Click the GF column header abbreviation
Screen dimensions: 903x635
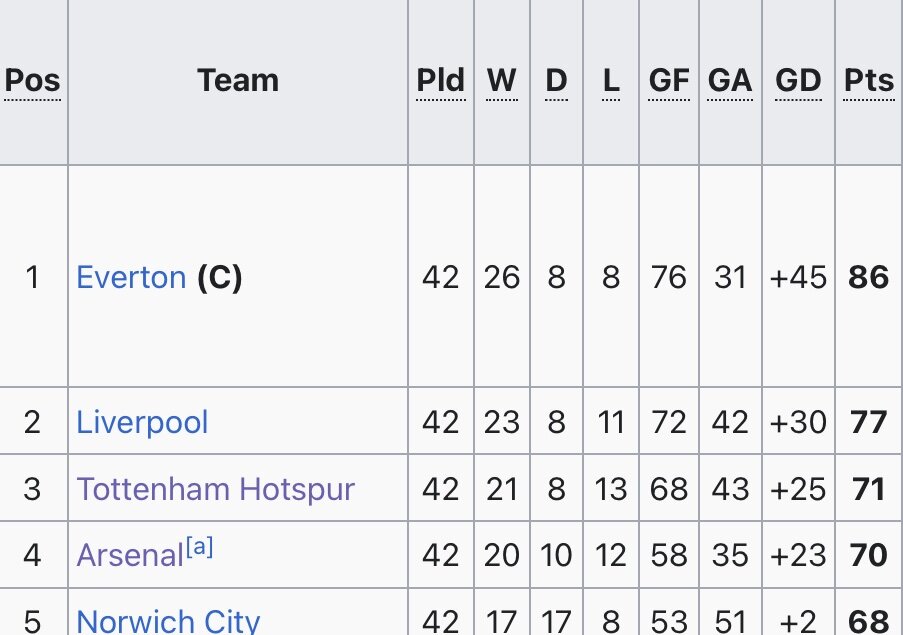[x=669, y=80]
